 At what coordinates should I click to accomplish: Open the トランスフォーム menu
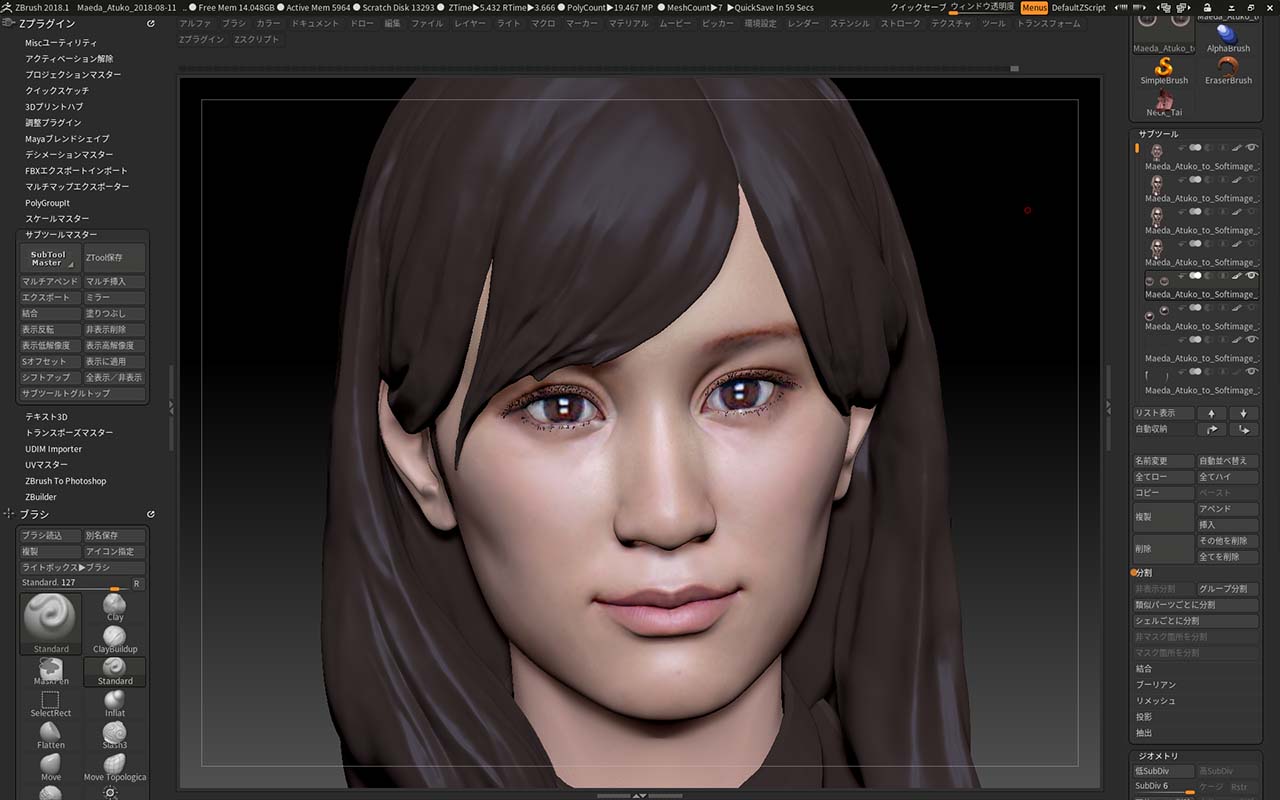coord(1048,23)
